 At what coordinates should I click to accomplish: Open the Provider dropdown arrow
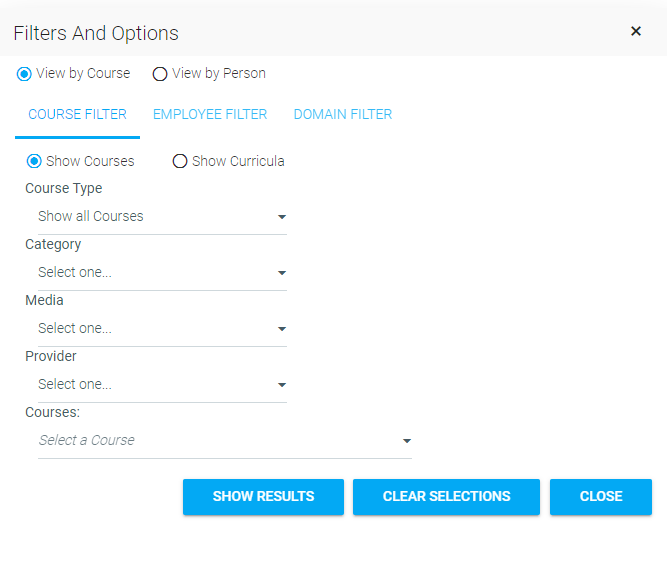pos(282,385)
